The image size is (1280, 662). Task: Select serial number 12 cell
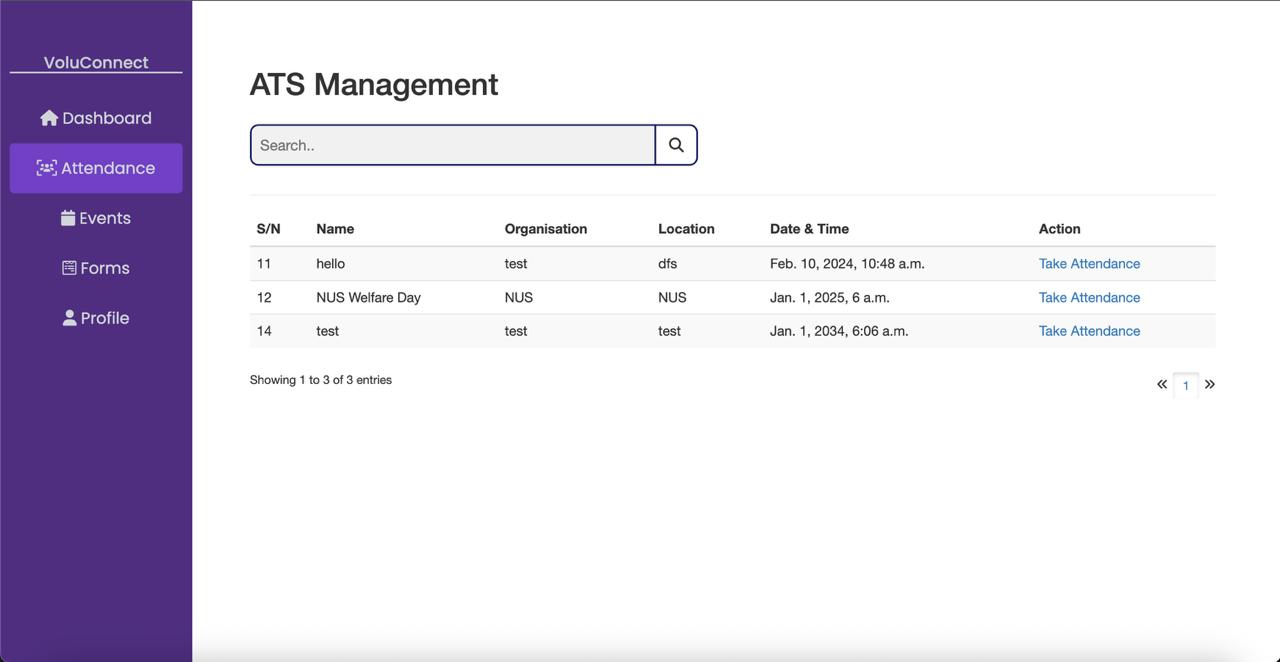264,298
